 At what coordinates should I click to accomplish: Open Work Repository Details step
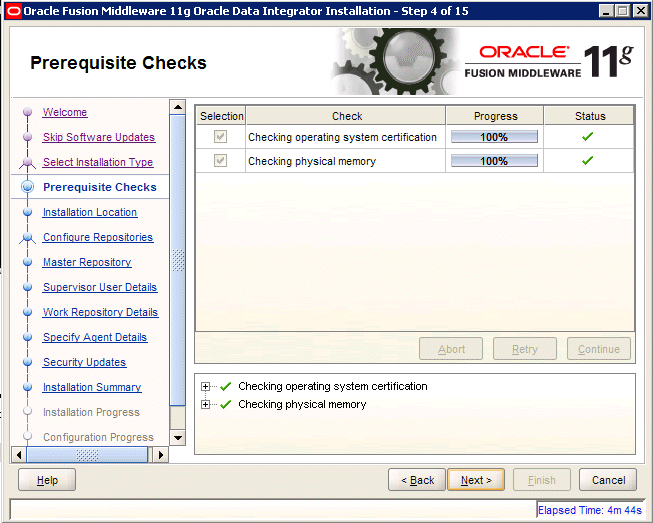point(100,312)
